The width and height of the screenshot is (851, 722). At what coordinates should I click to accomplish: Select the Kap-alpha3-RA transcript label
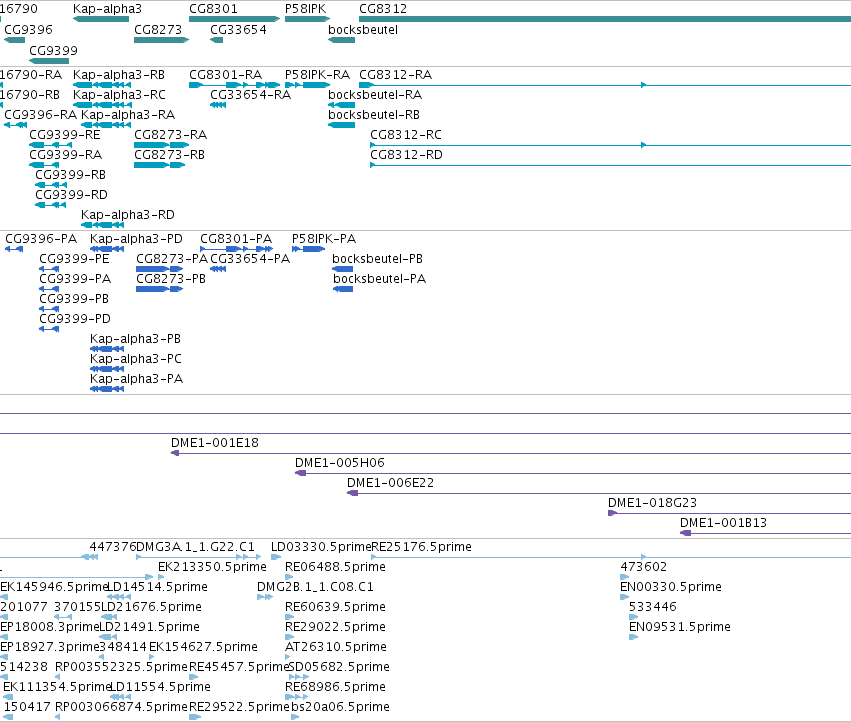(x=128, y=115)
